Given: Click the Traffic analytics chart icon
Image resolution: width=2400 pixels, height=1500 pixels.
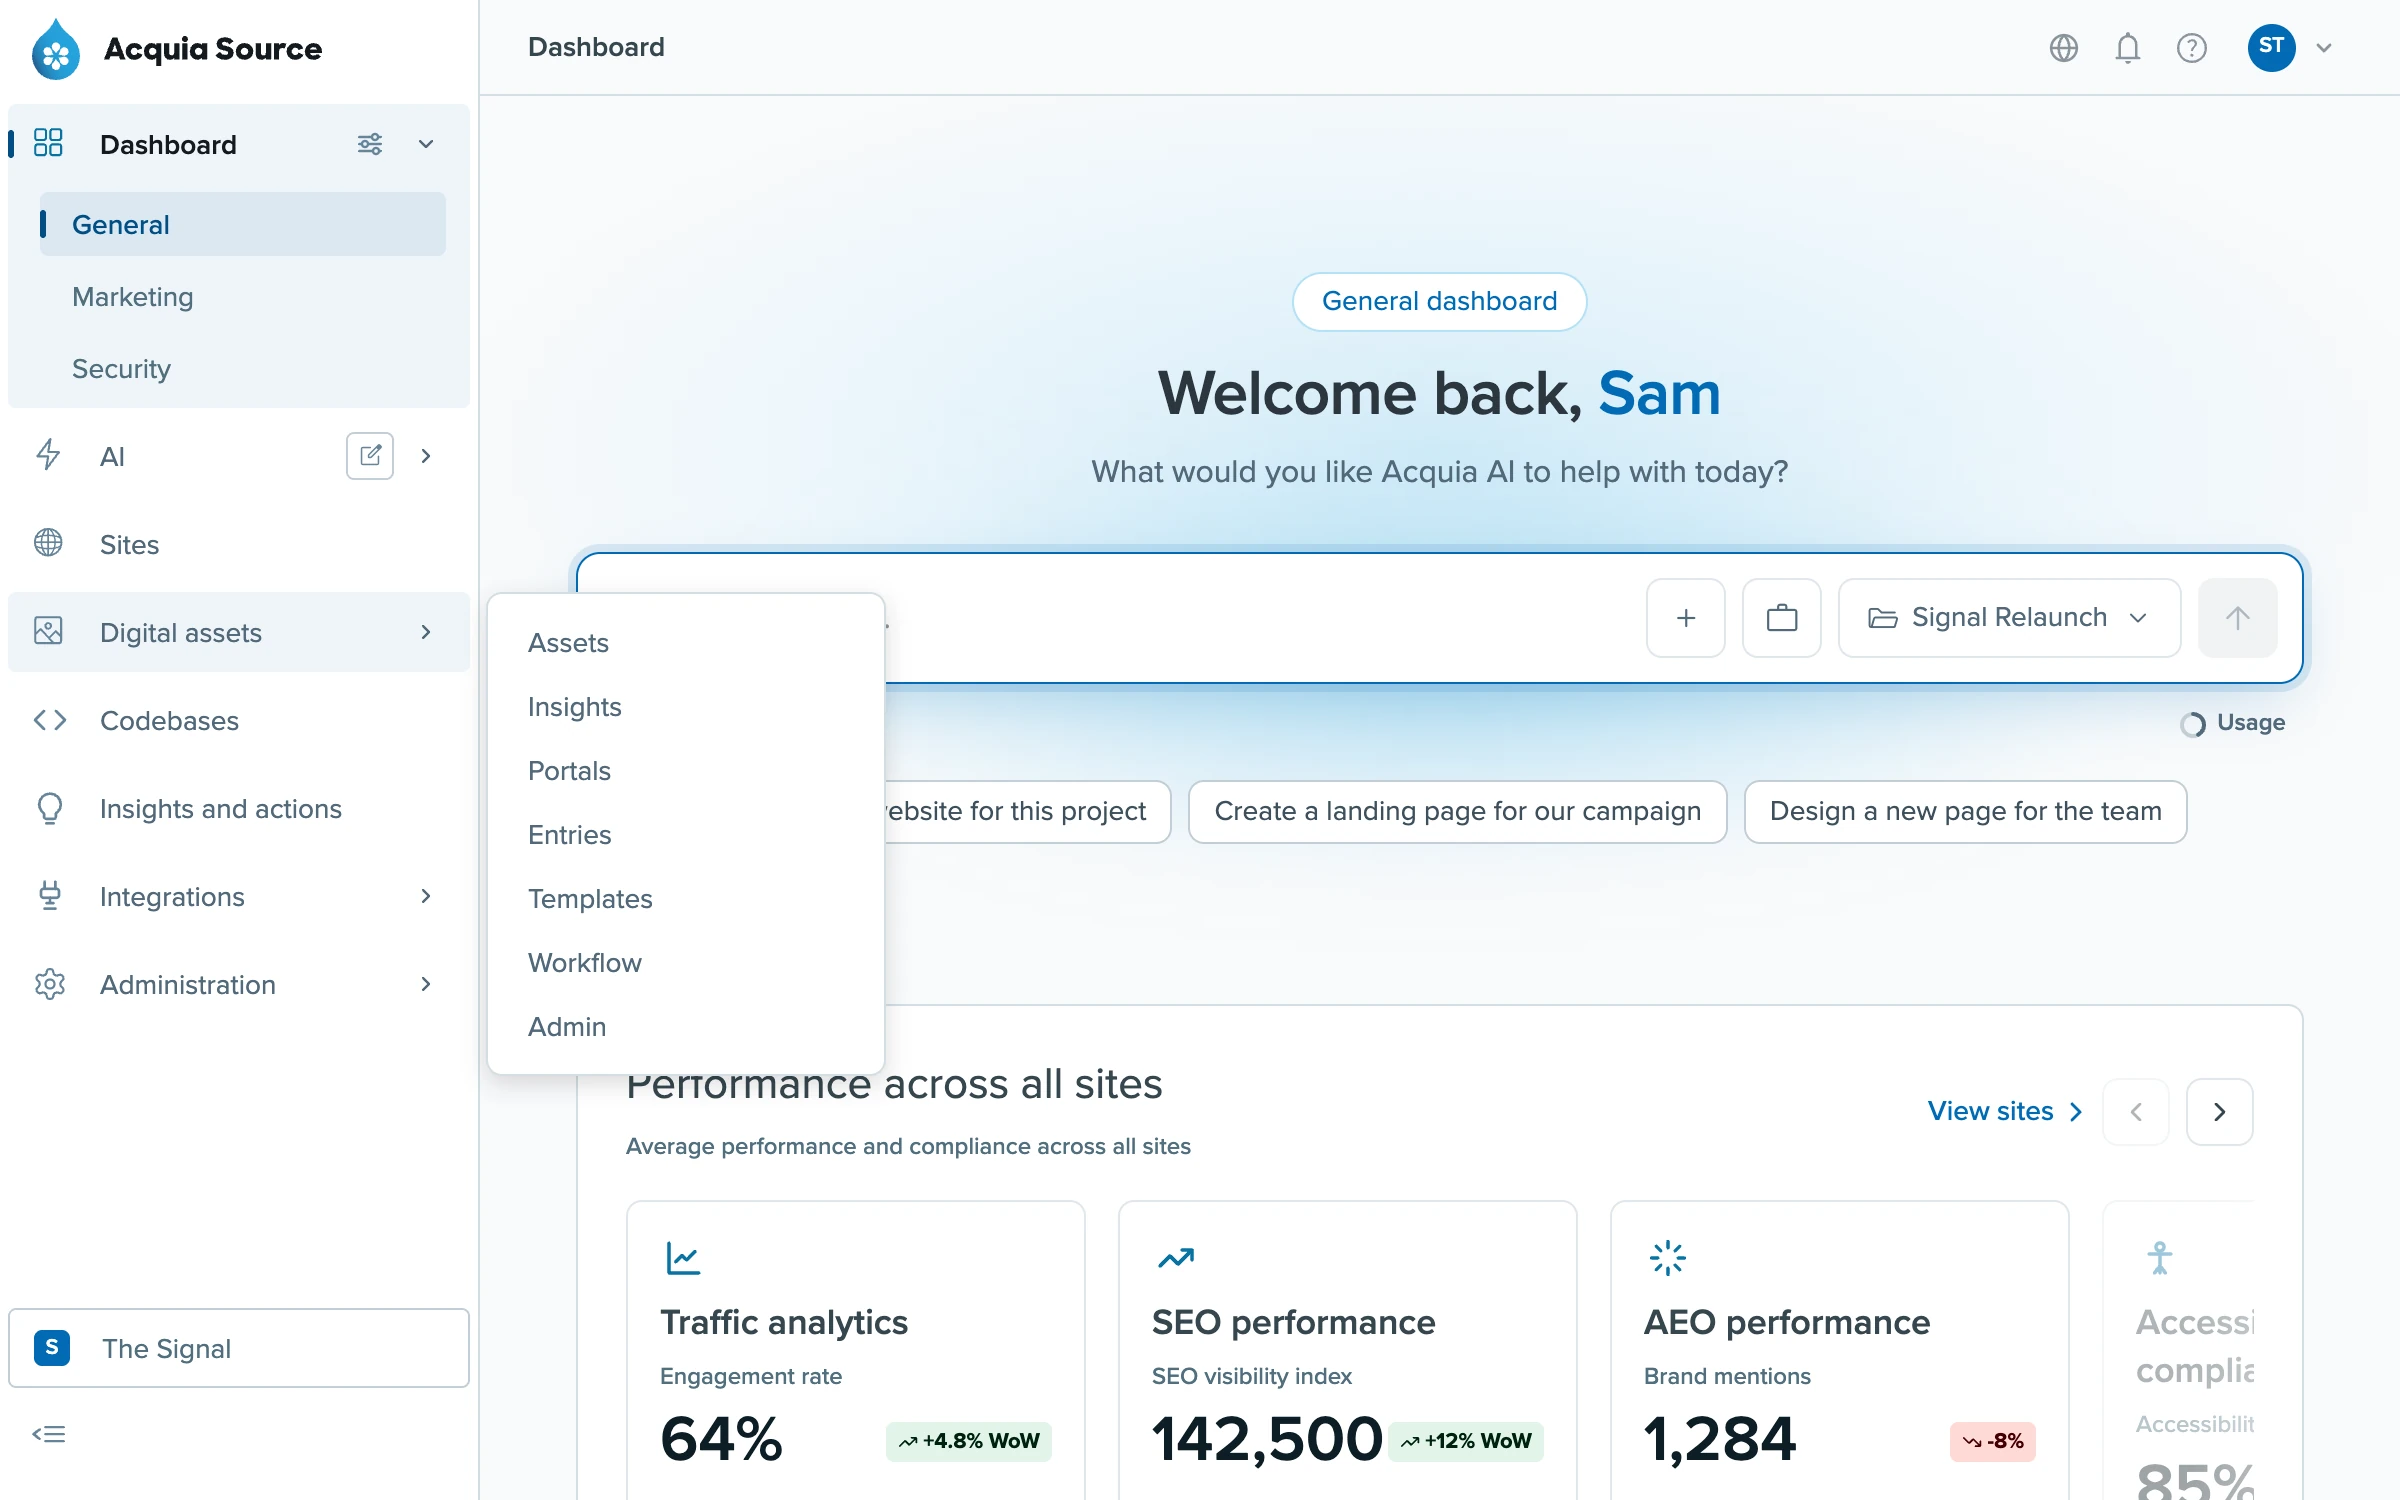Looking at the screenshot, I should click(683, 1257).
